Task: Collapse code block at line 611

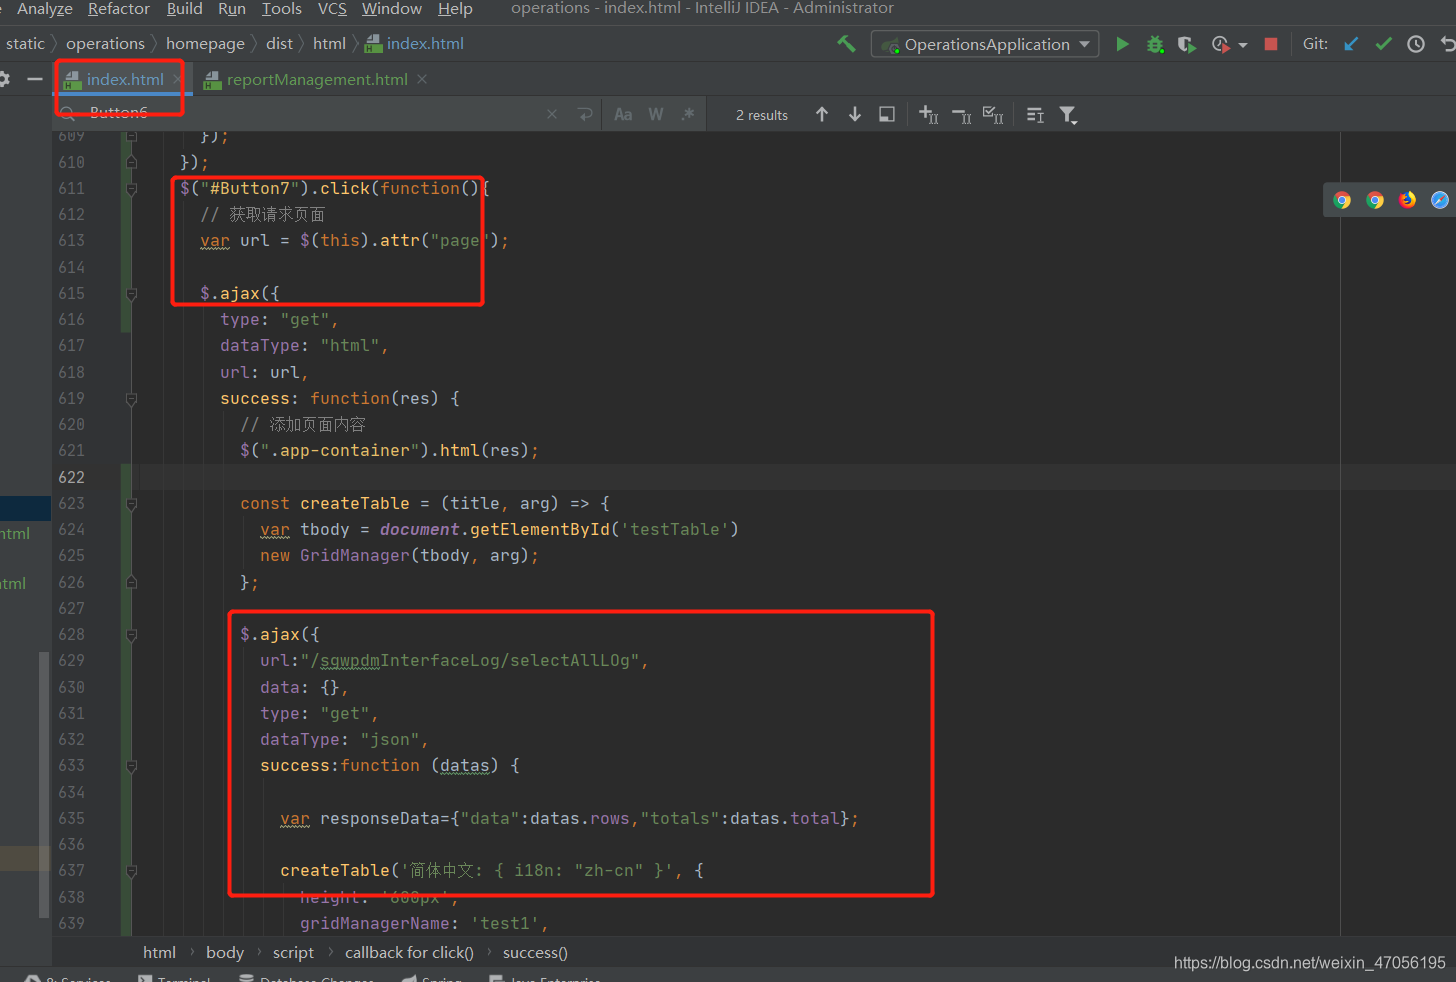Action: 131,188
